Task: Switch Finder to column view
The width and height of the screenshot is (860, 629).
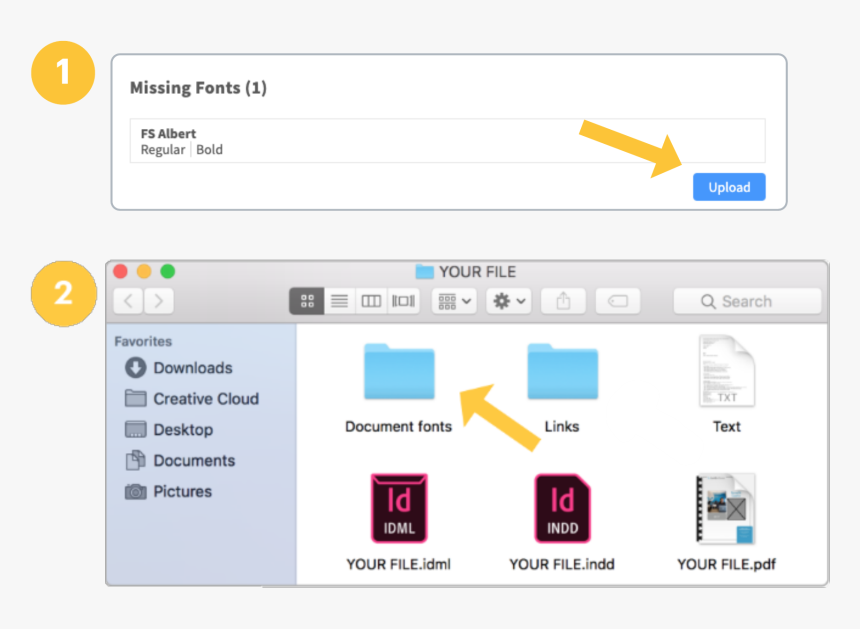Action: 371,301
